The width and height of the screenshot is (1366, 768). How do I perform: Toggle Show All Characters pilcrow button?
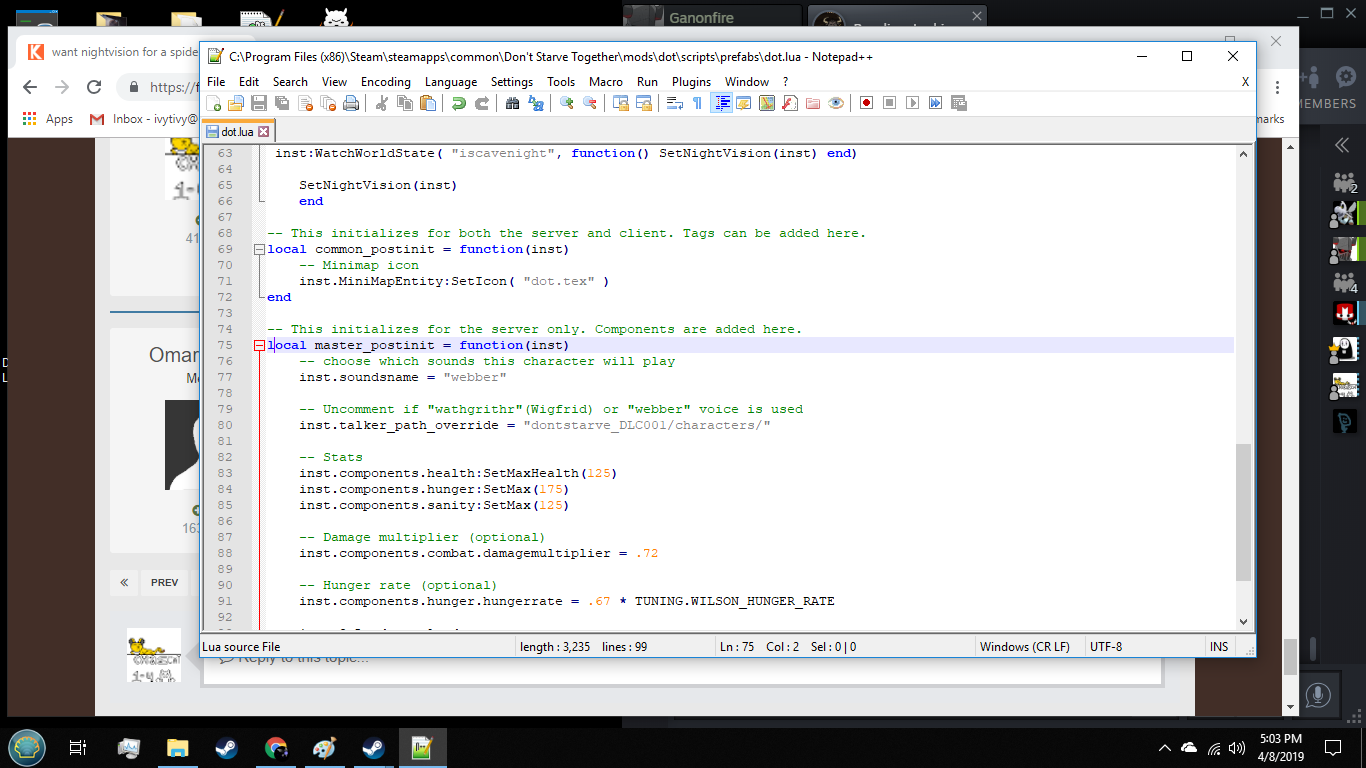click(x=697, y=103)
